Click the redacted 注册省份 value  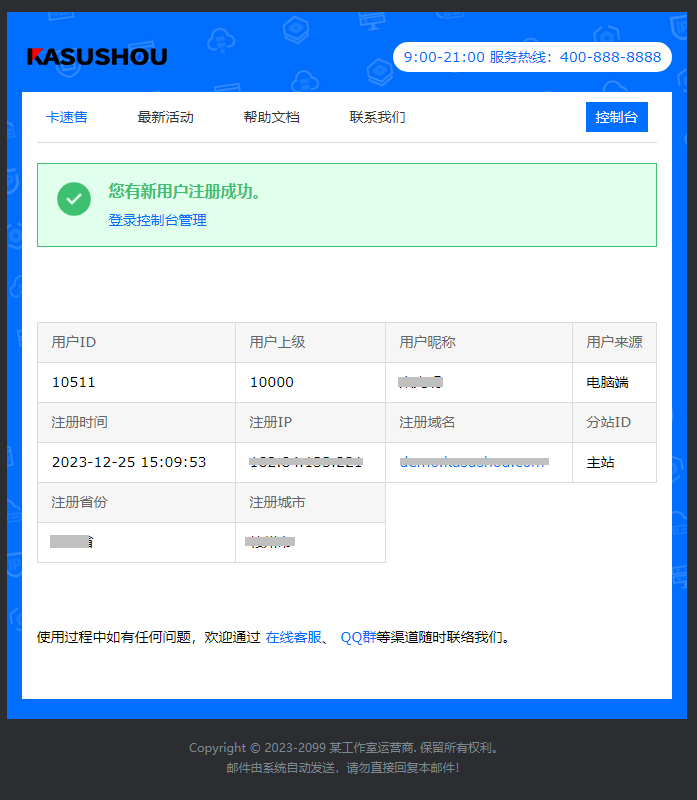pyautogui.click(x=71, y=542)
